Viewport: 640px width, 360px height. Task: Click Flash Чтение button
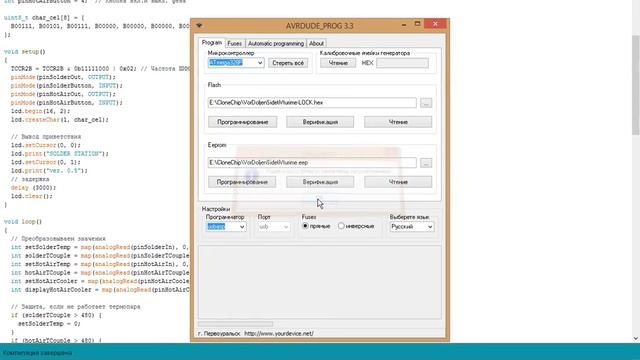398,122
